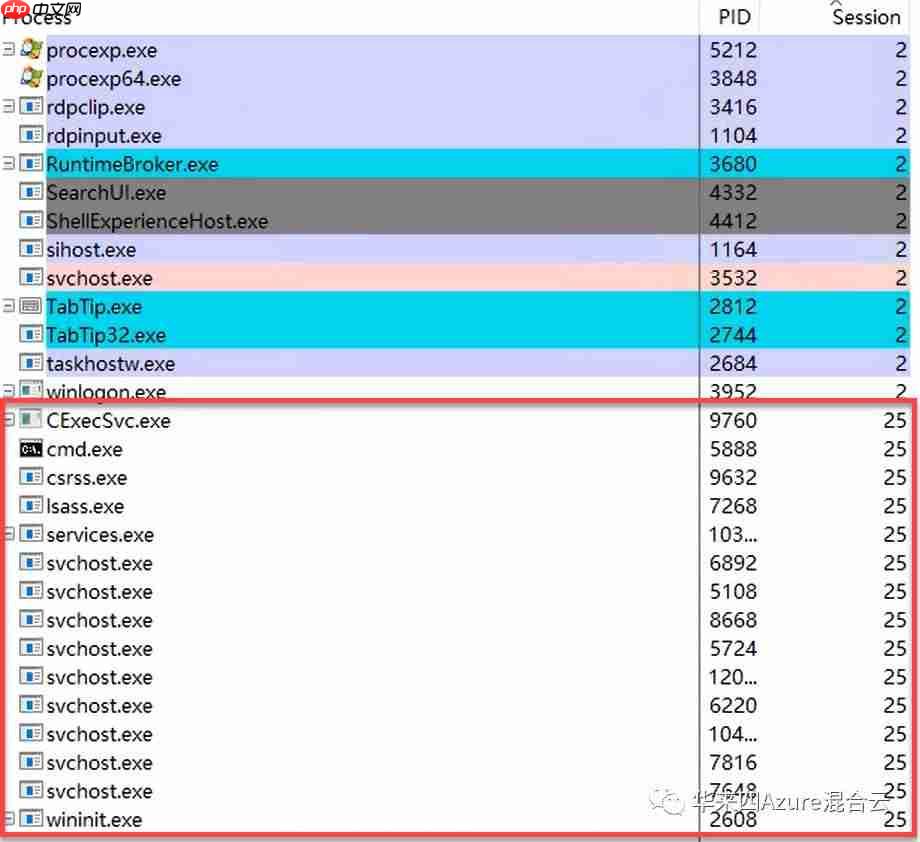This screenshot has width=920, height=842.
Task: Click the lsass.exe process icon
Action: click(x=31, y=506)
